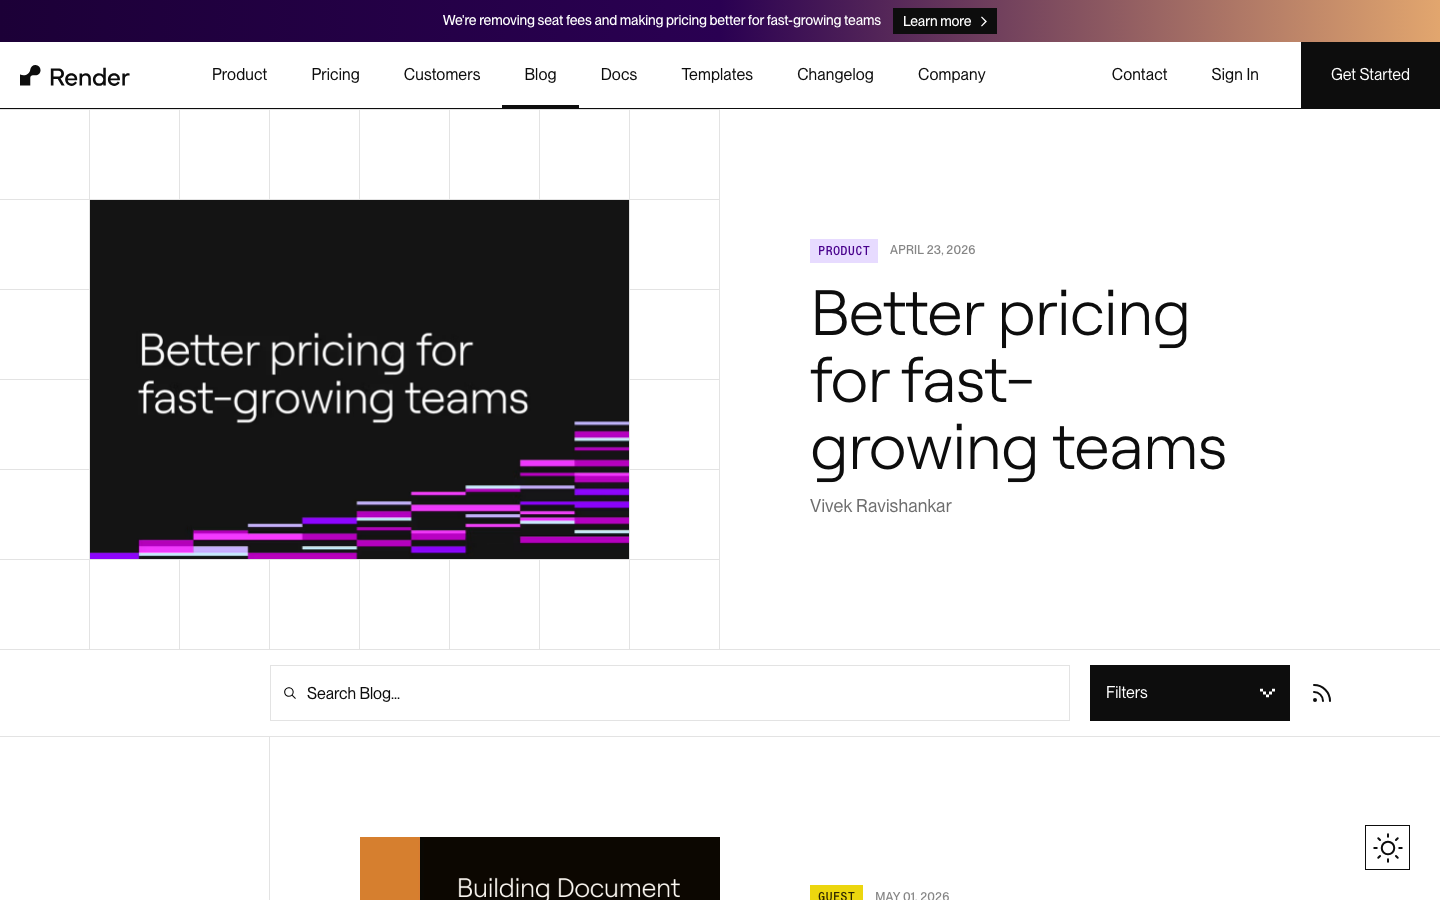Open the Customers nav item
The image size is (1440, 900).
(442, 75)
